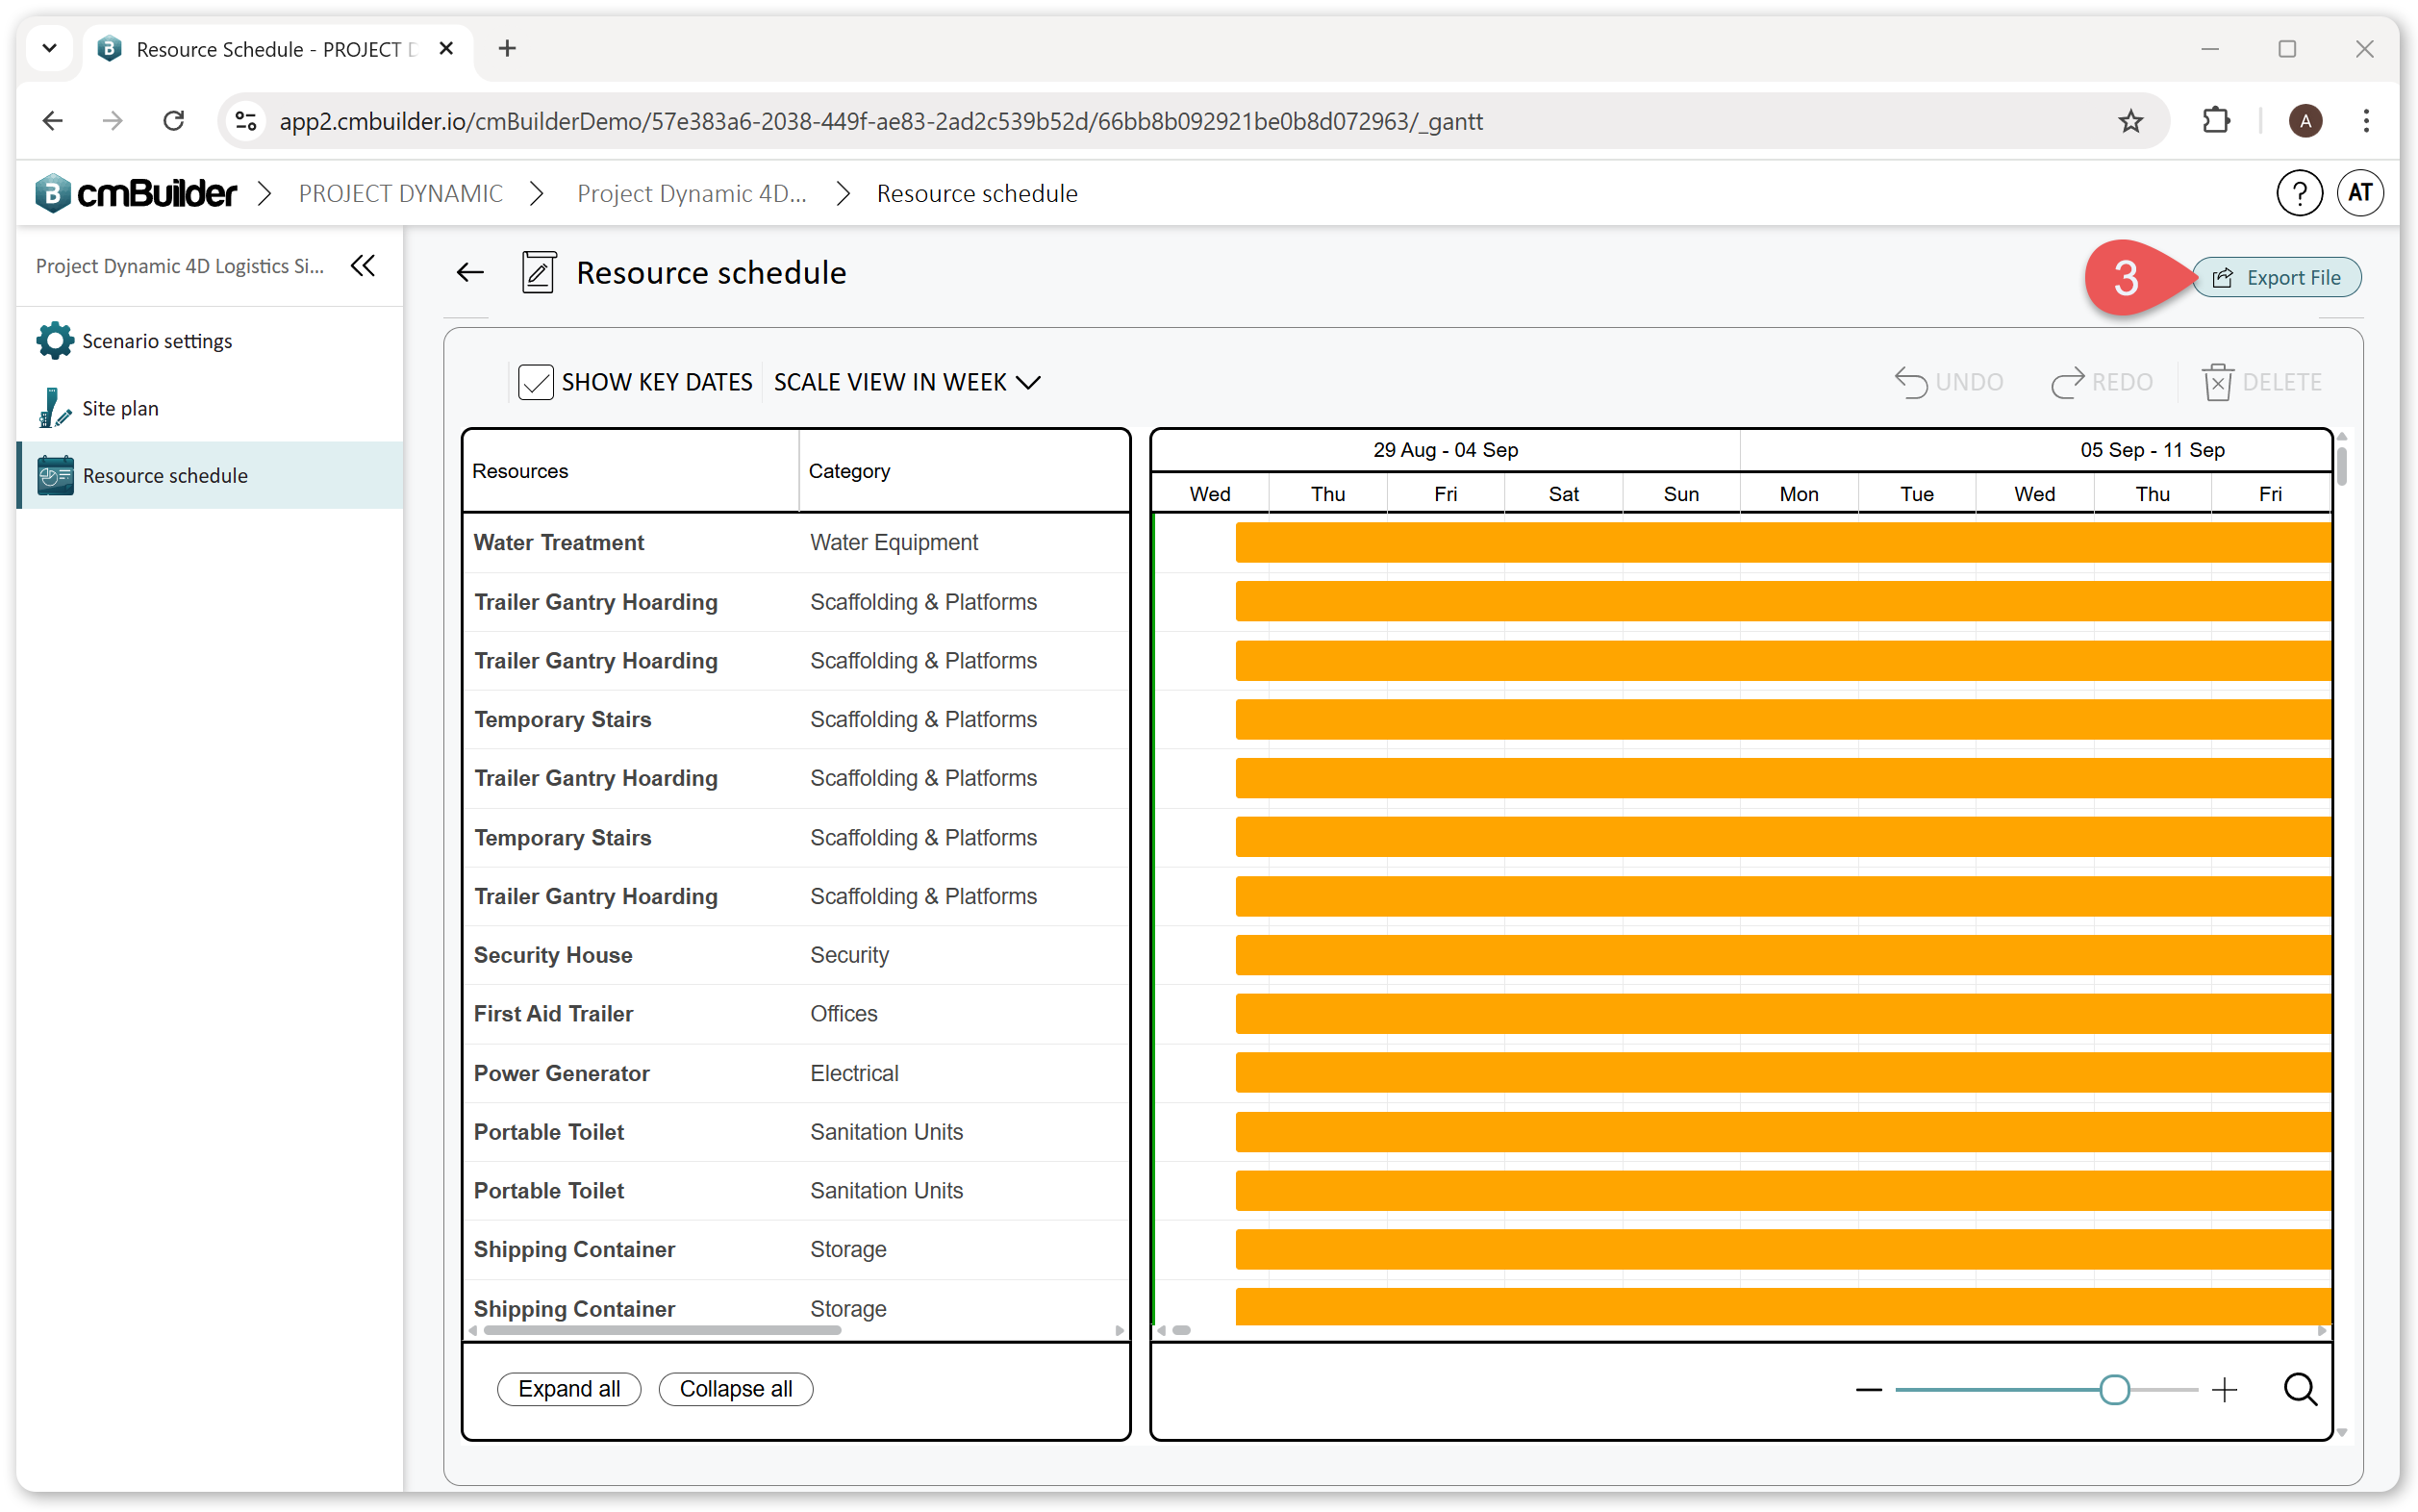The image size is (2418, 1512).
Task: Navigate back in browser
Action: click(x=52, y=121)
